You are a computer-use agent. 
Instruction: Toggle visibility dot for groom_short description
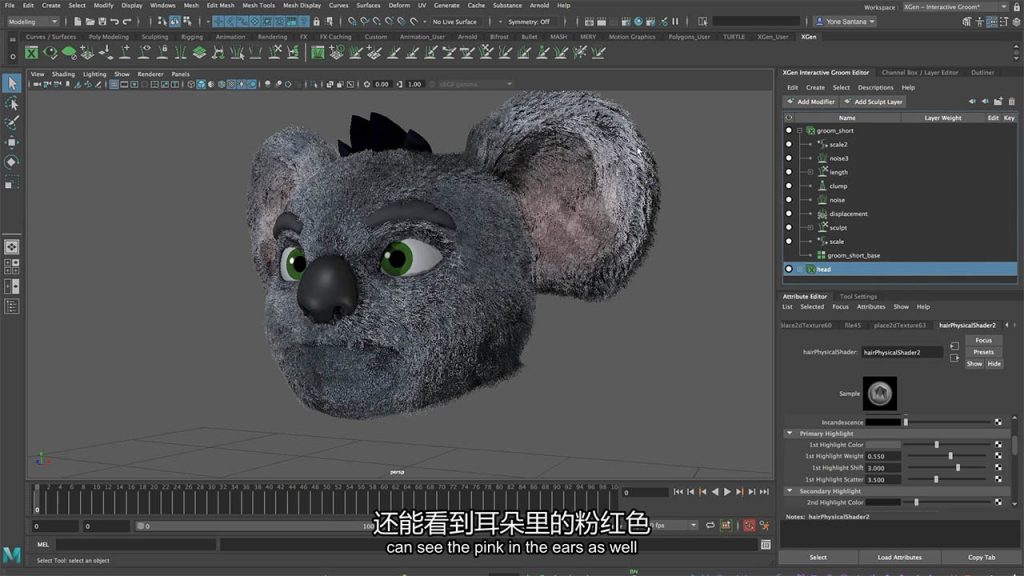click(x=789, y=131)
